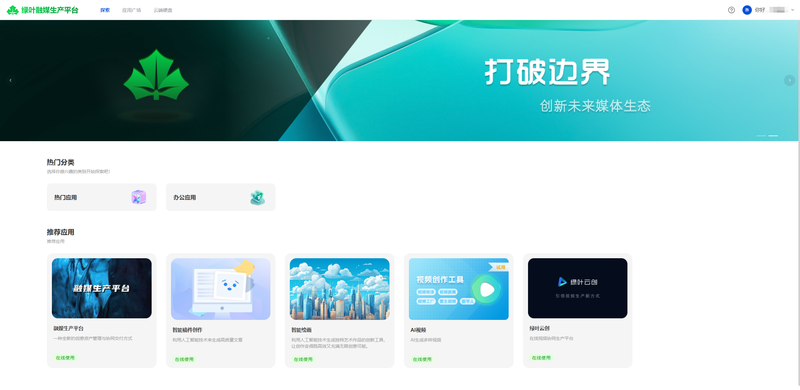Open the 绿叶云创 dark thumbnail
The height and width of the screenshot is (390, 800).
coord(578,288)
